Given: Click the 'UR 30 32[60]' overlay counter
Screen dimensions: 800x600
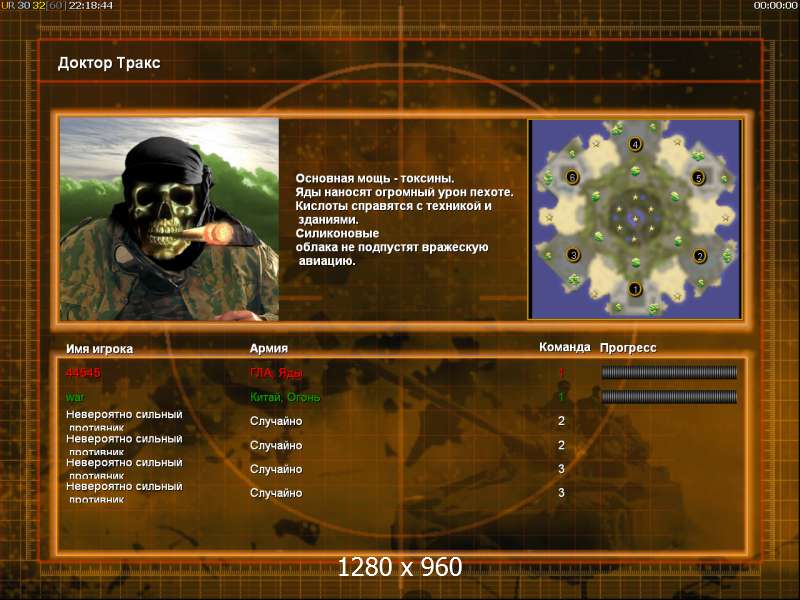Looking at the screenshot, I should (34, 5).
